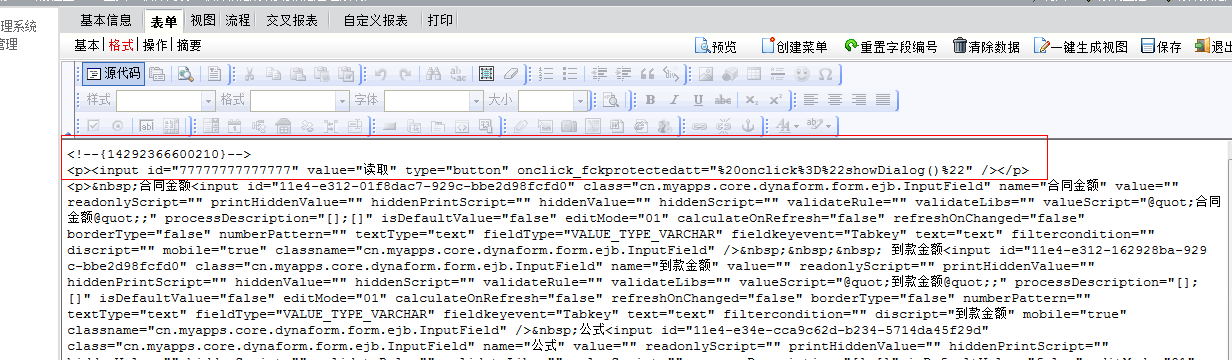1232x360 pixels.
Task: Switch to the 打印 tab
Action: 440,20
